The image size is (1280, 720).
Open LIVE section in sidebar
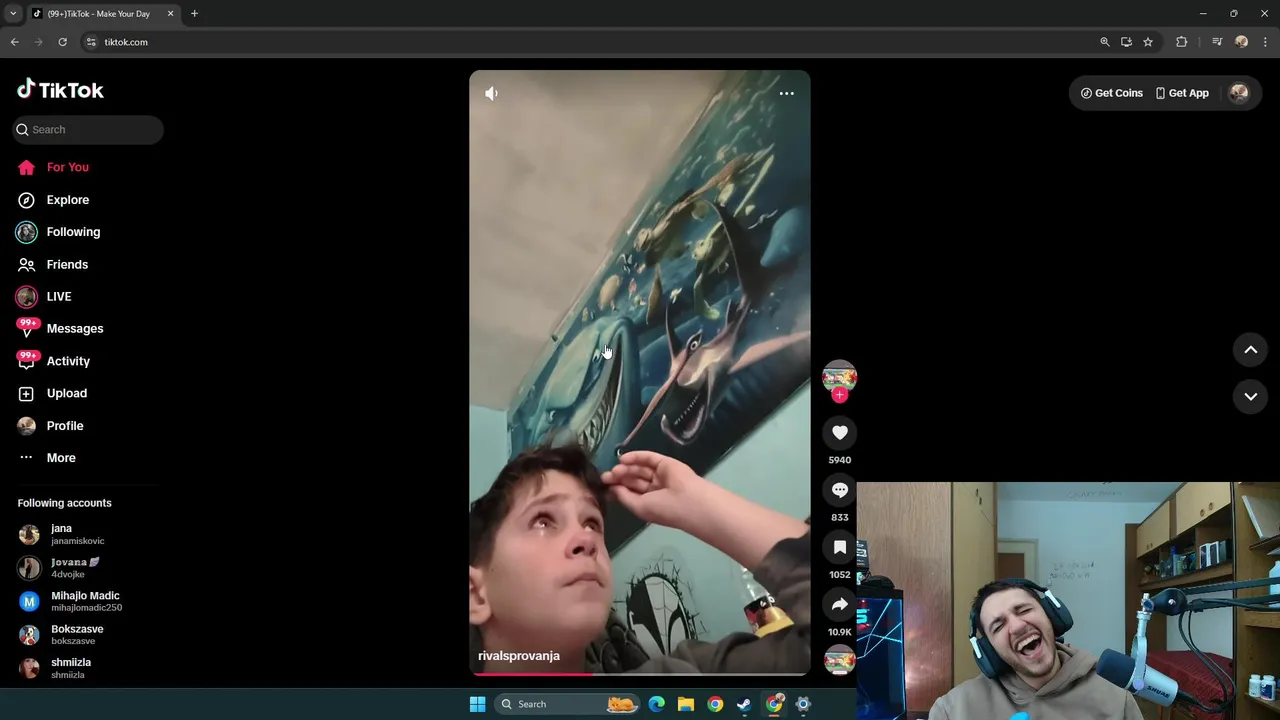(x=59, y=297)
